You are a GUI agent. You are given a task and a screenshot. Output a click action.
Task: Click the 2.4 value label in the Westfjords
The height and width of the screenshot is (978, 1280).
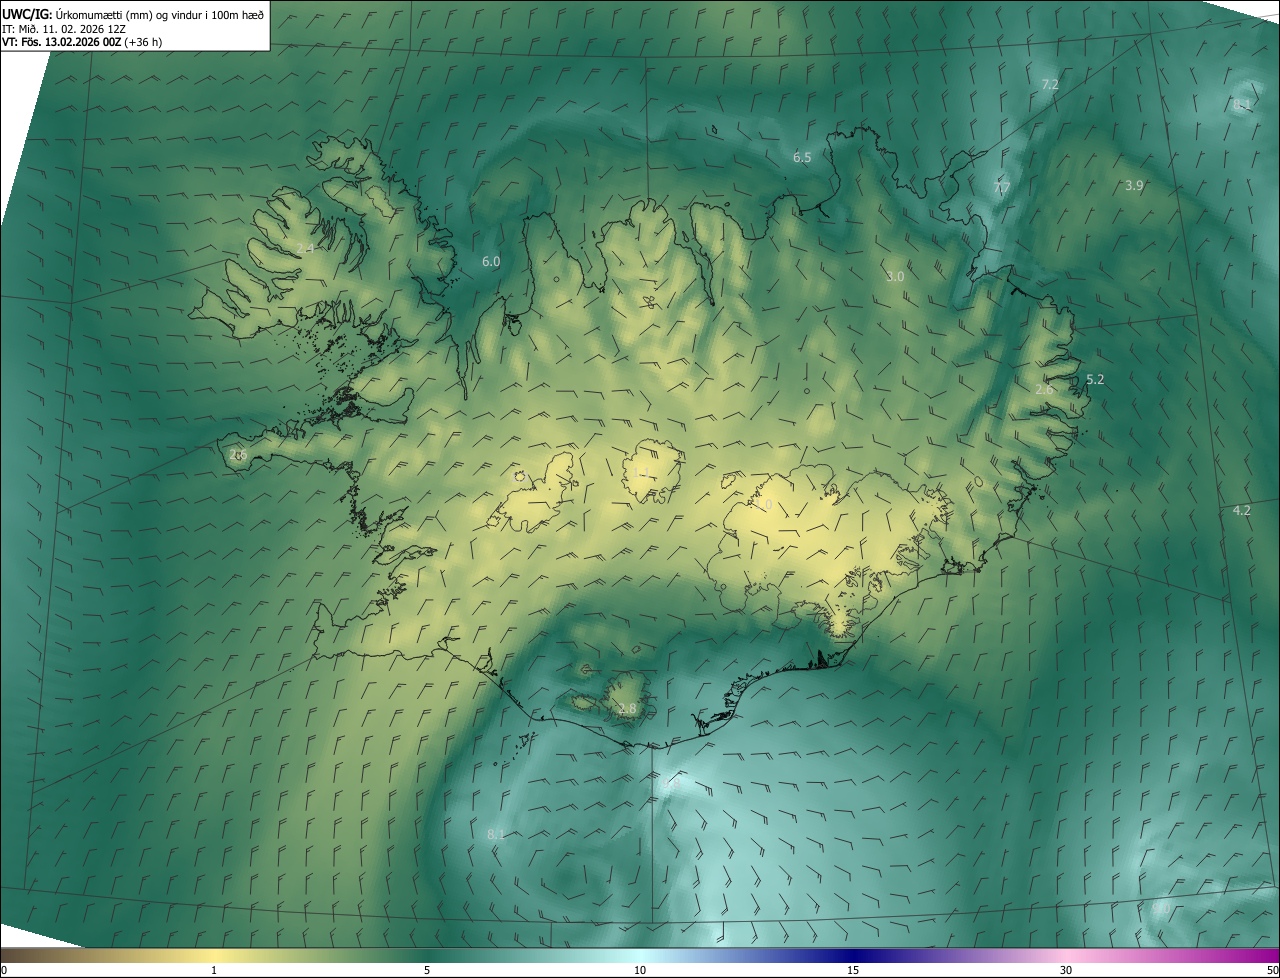pos(305,249)
